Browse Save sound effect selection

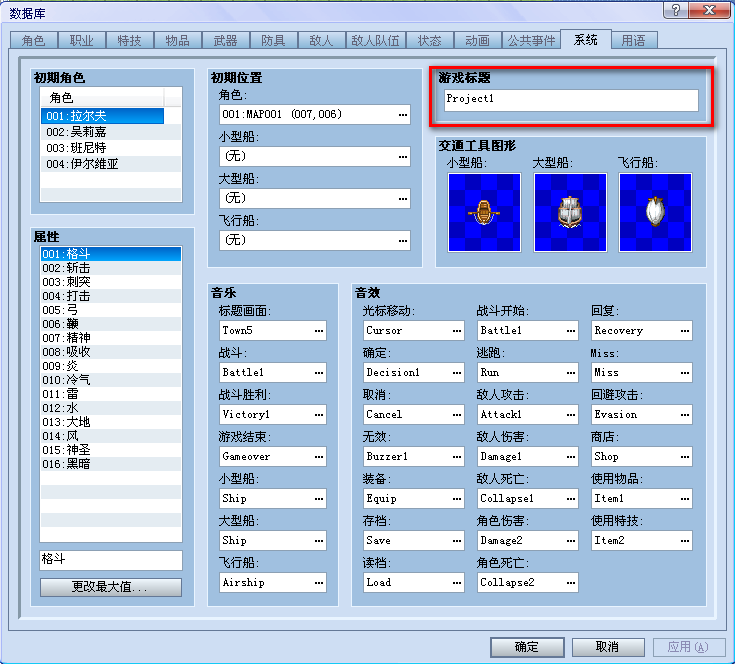(x=457, y=540)
